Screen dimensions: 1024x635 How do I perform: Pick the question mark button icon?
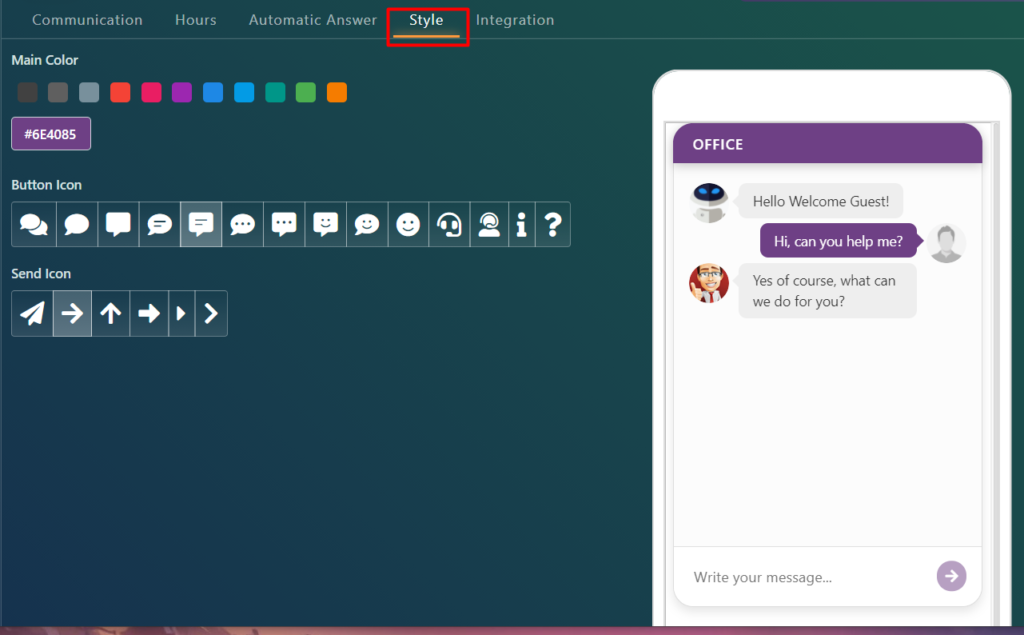552,225
